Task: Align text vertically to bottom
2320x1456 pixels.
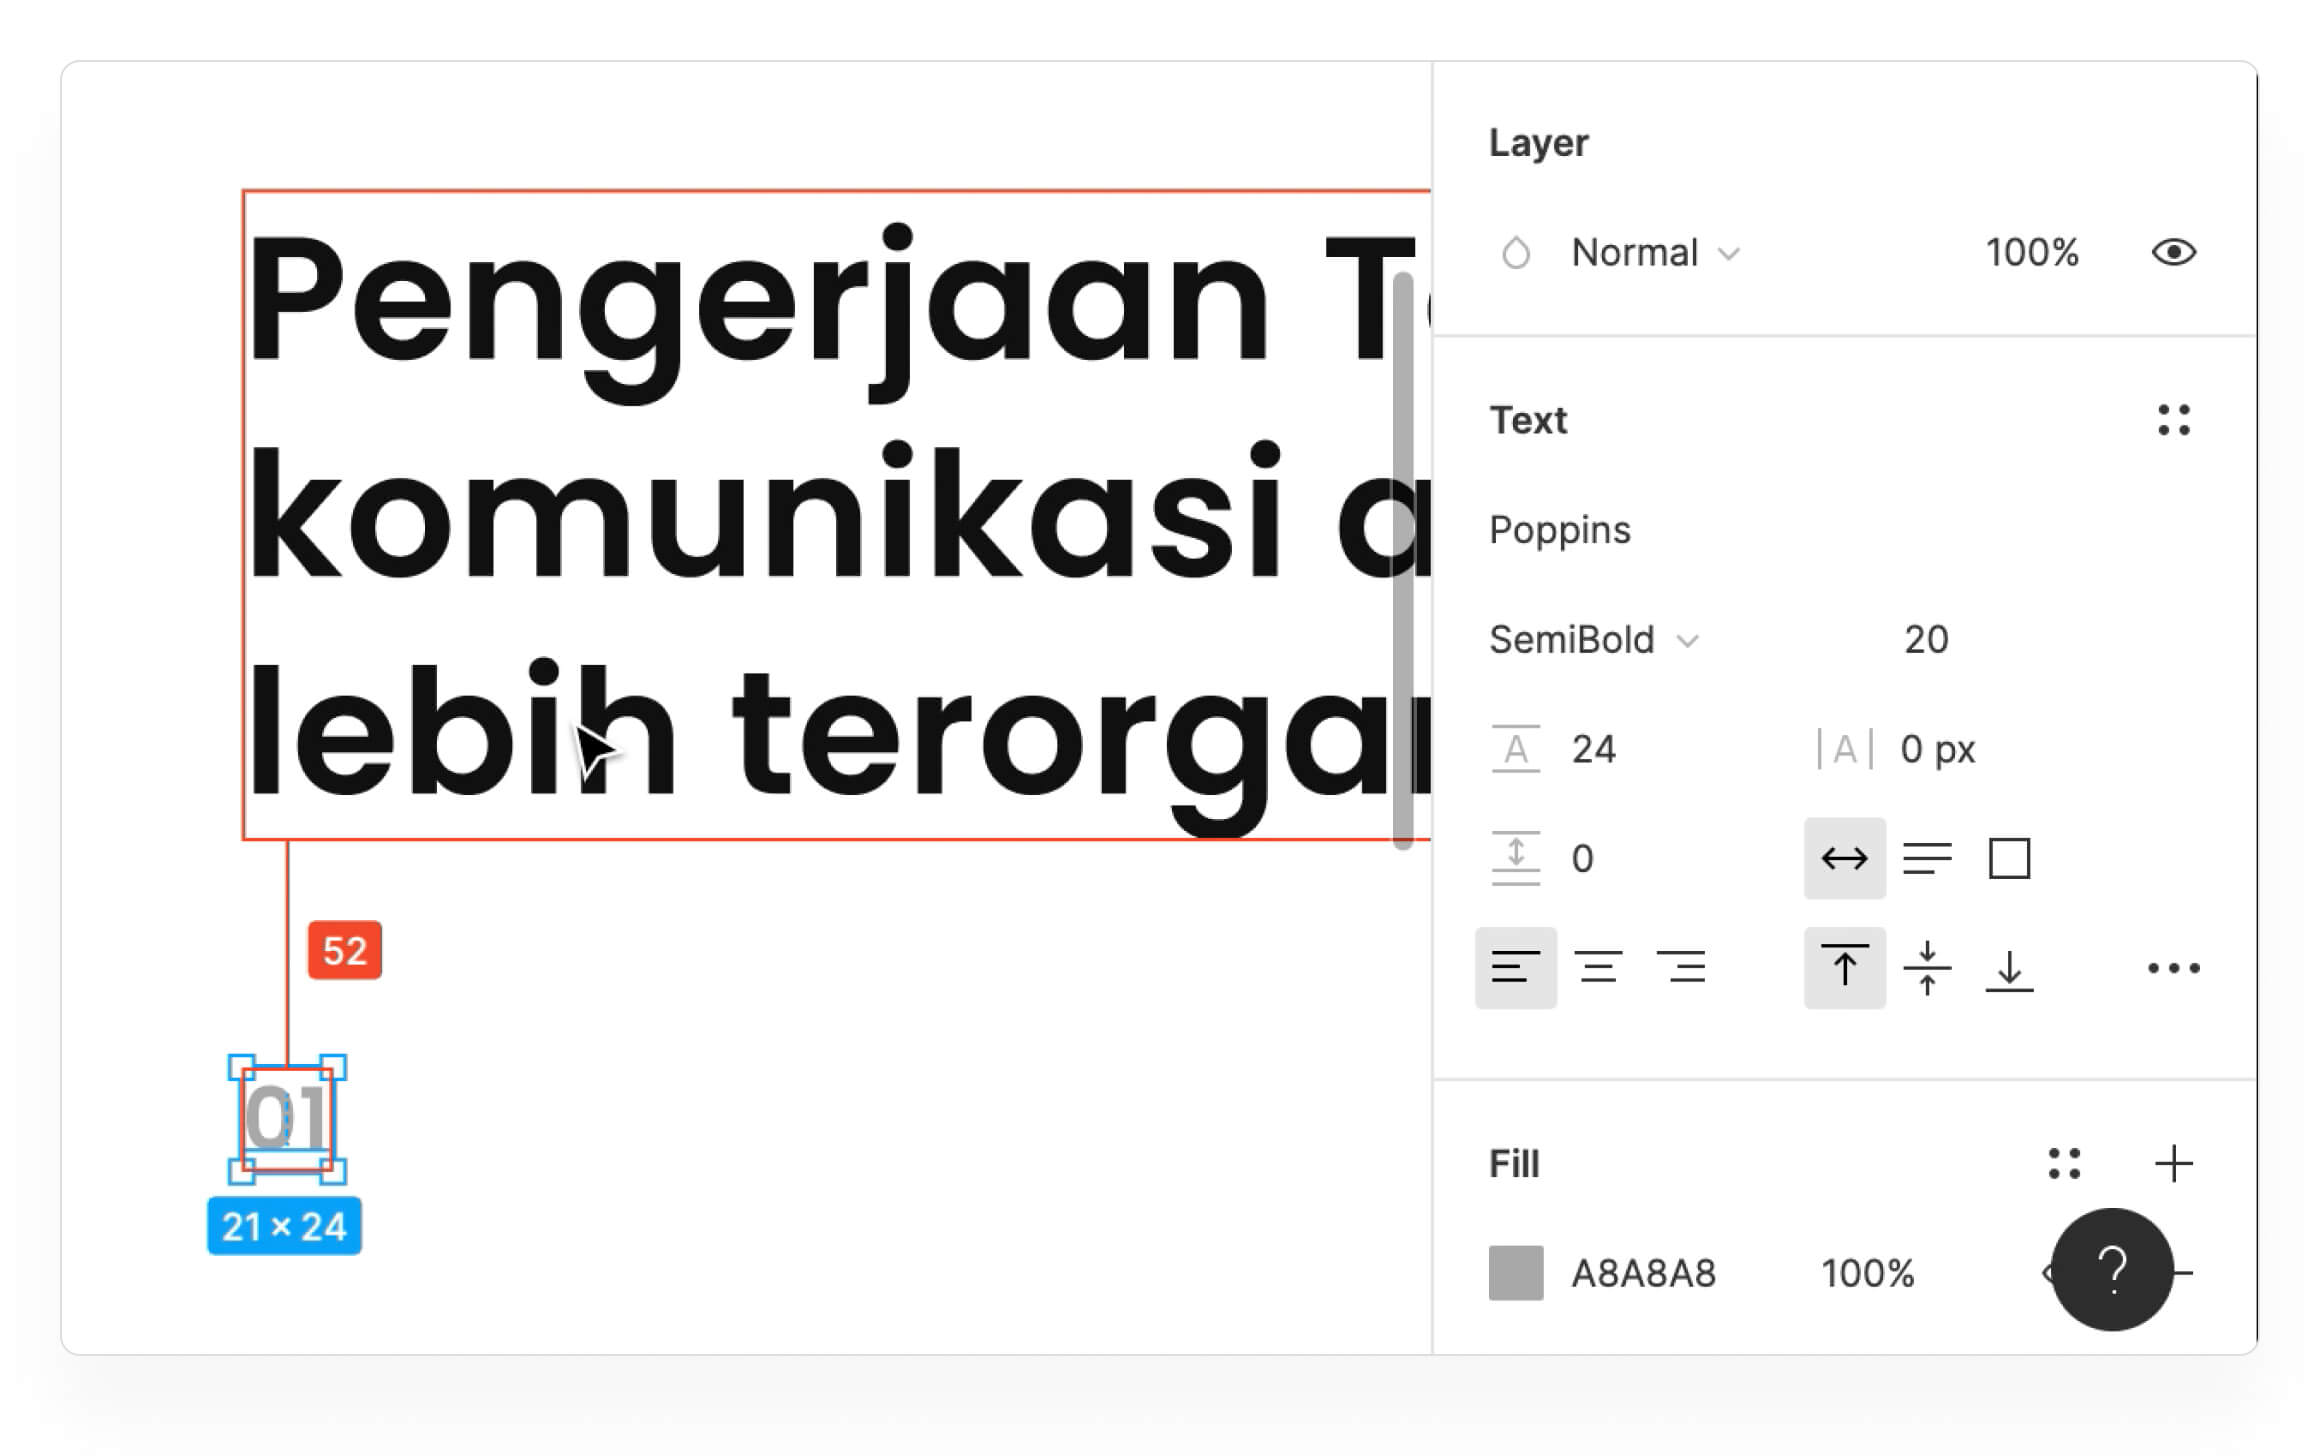Action: 2009,968
